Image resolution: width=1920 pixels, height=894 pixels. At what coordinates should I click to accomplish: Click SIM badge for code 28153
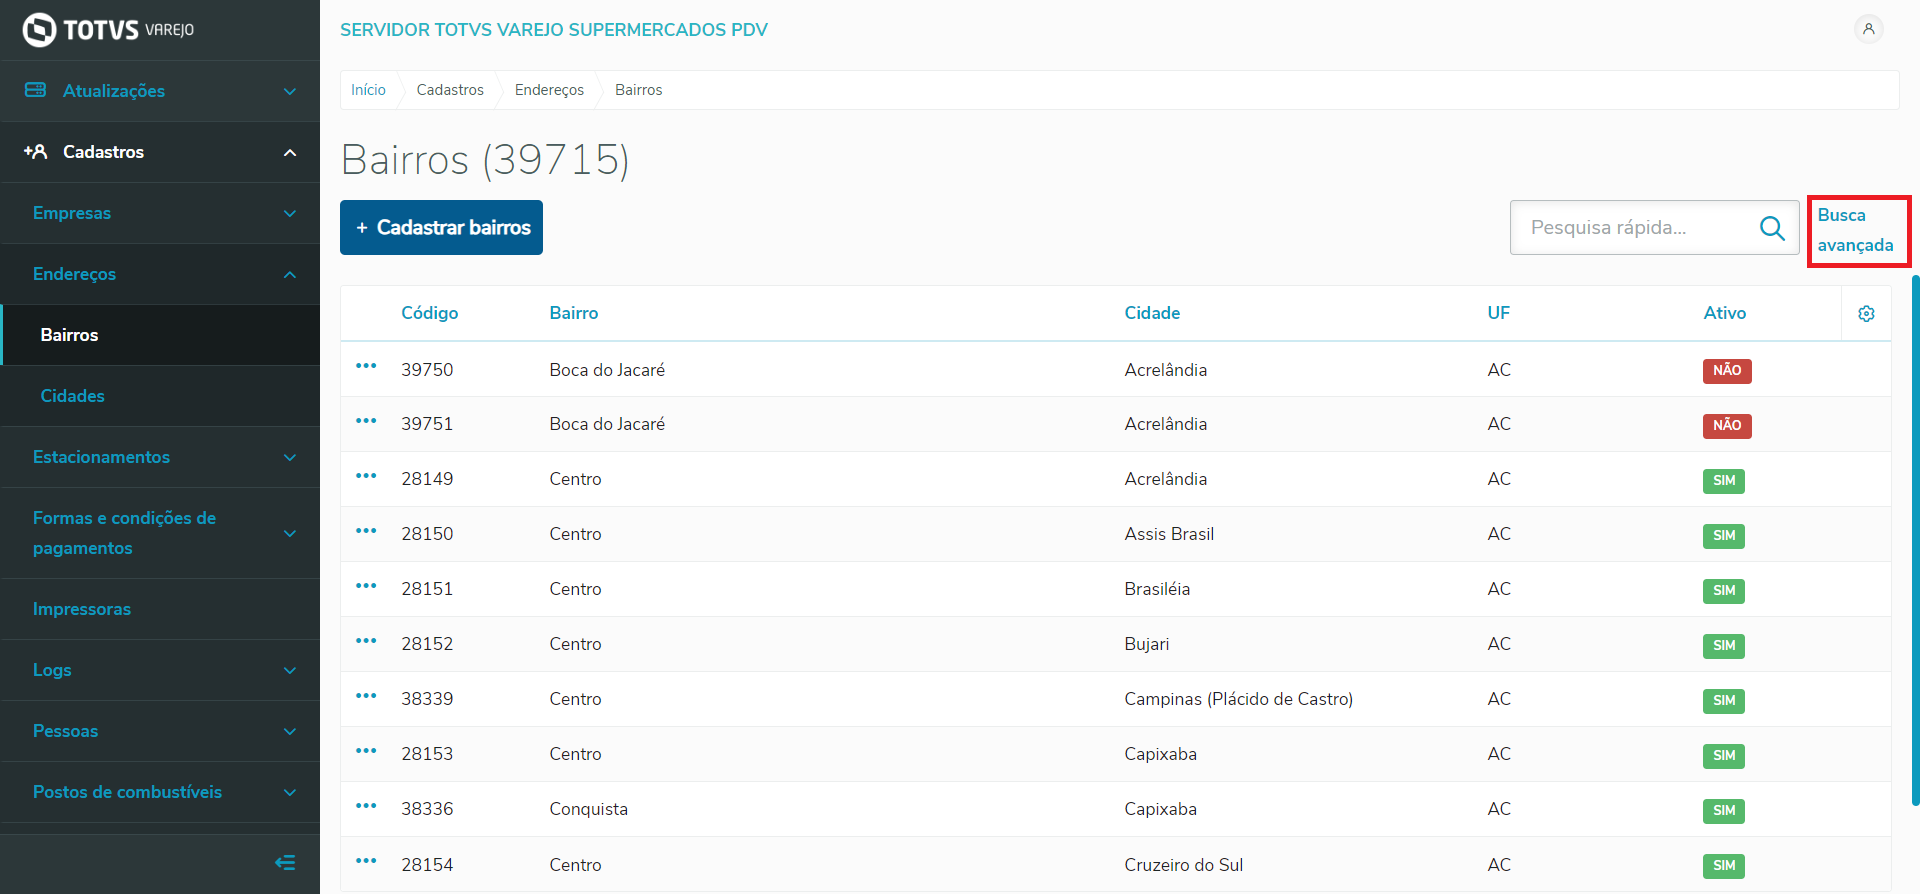[1724, 756]
